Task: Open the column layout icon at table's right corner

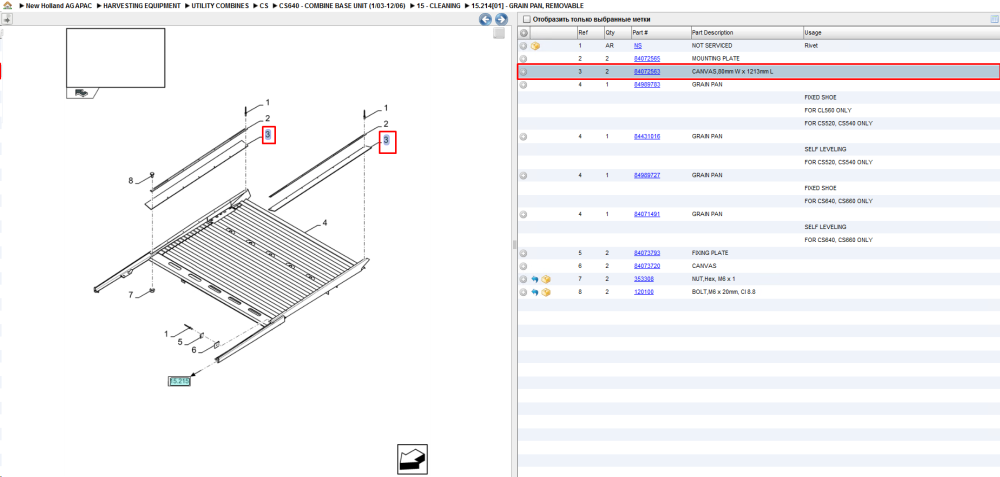Action: (x=994, y=20)
